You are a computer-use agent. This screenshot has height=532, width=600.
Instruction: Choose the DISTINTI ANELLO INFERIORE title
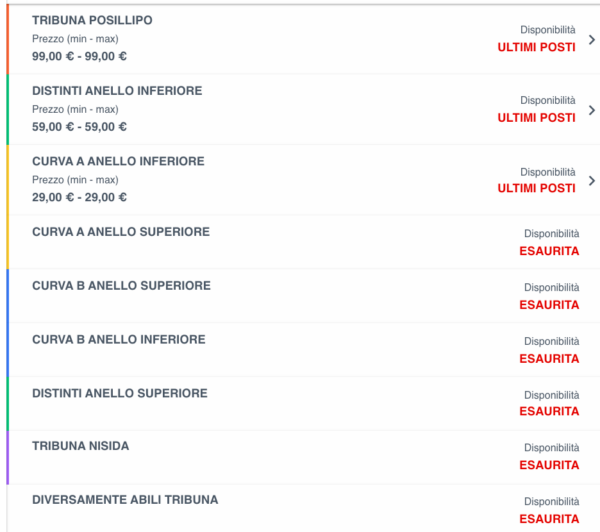point(117,91)
